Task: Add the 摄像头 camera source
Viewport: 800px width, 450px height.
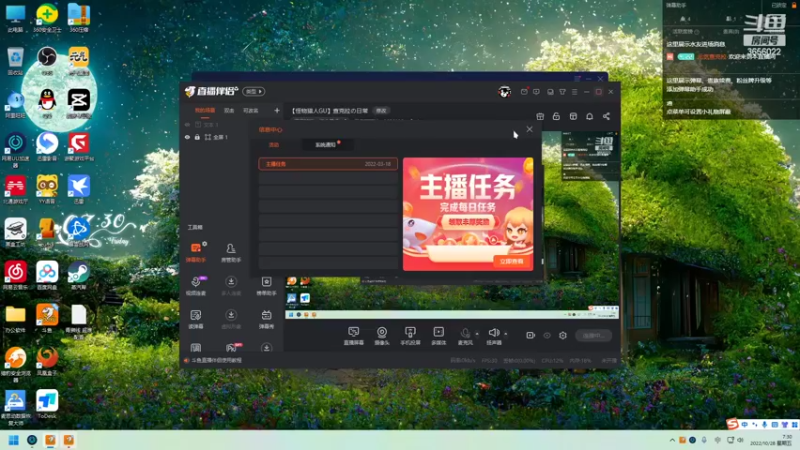Action: click(382, 336)
